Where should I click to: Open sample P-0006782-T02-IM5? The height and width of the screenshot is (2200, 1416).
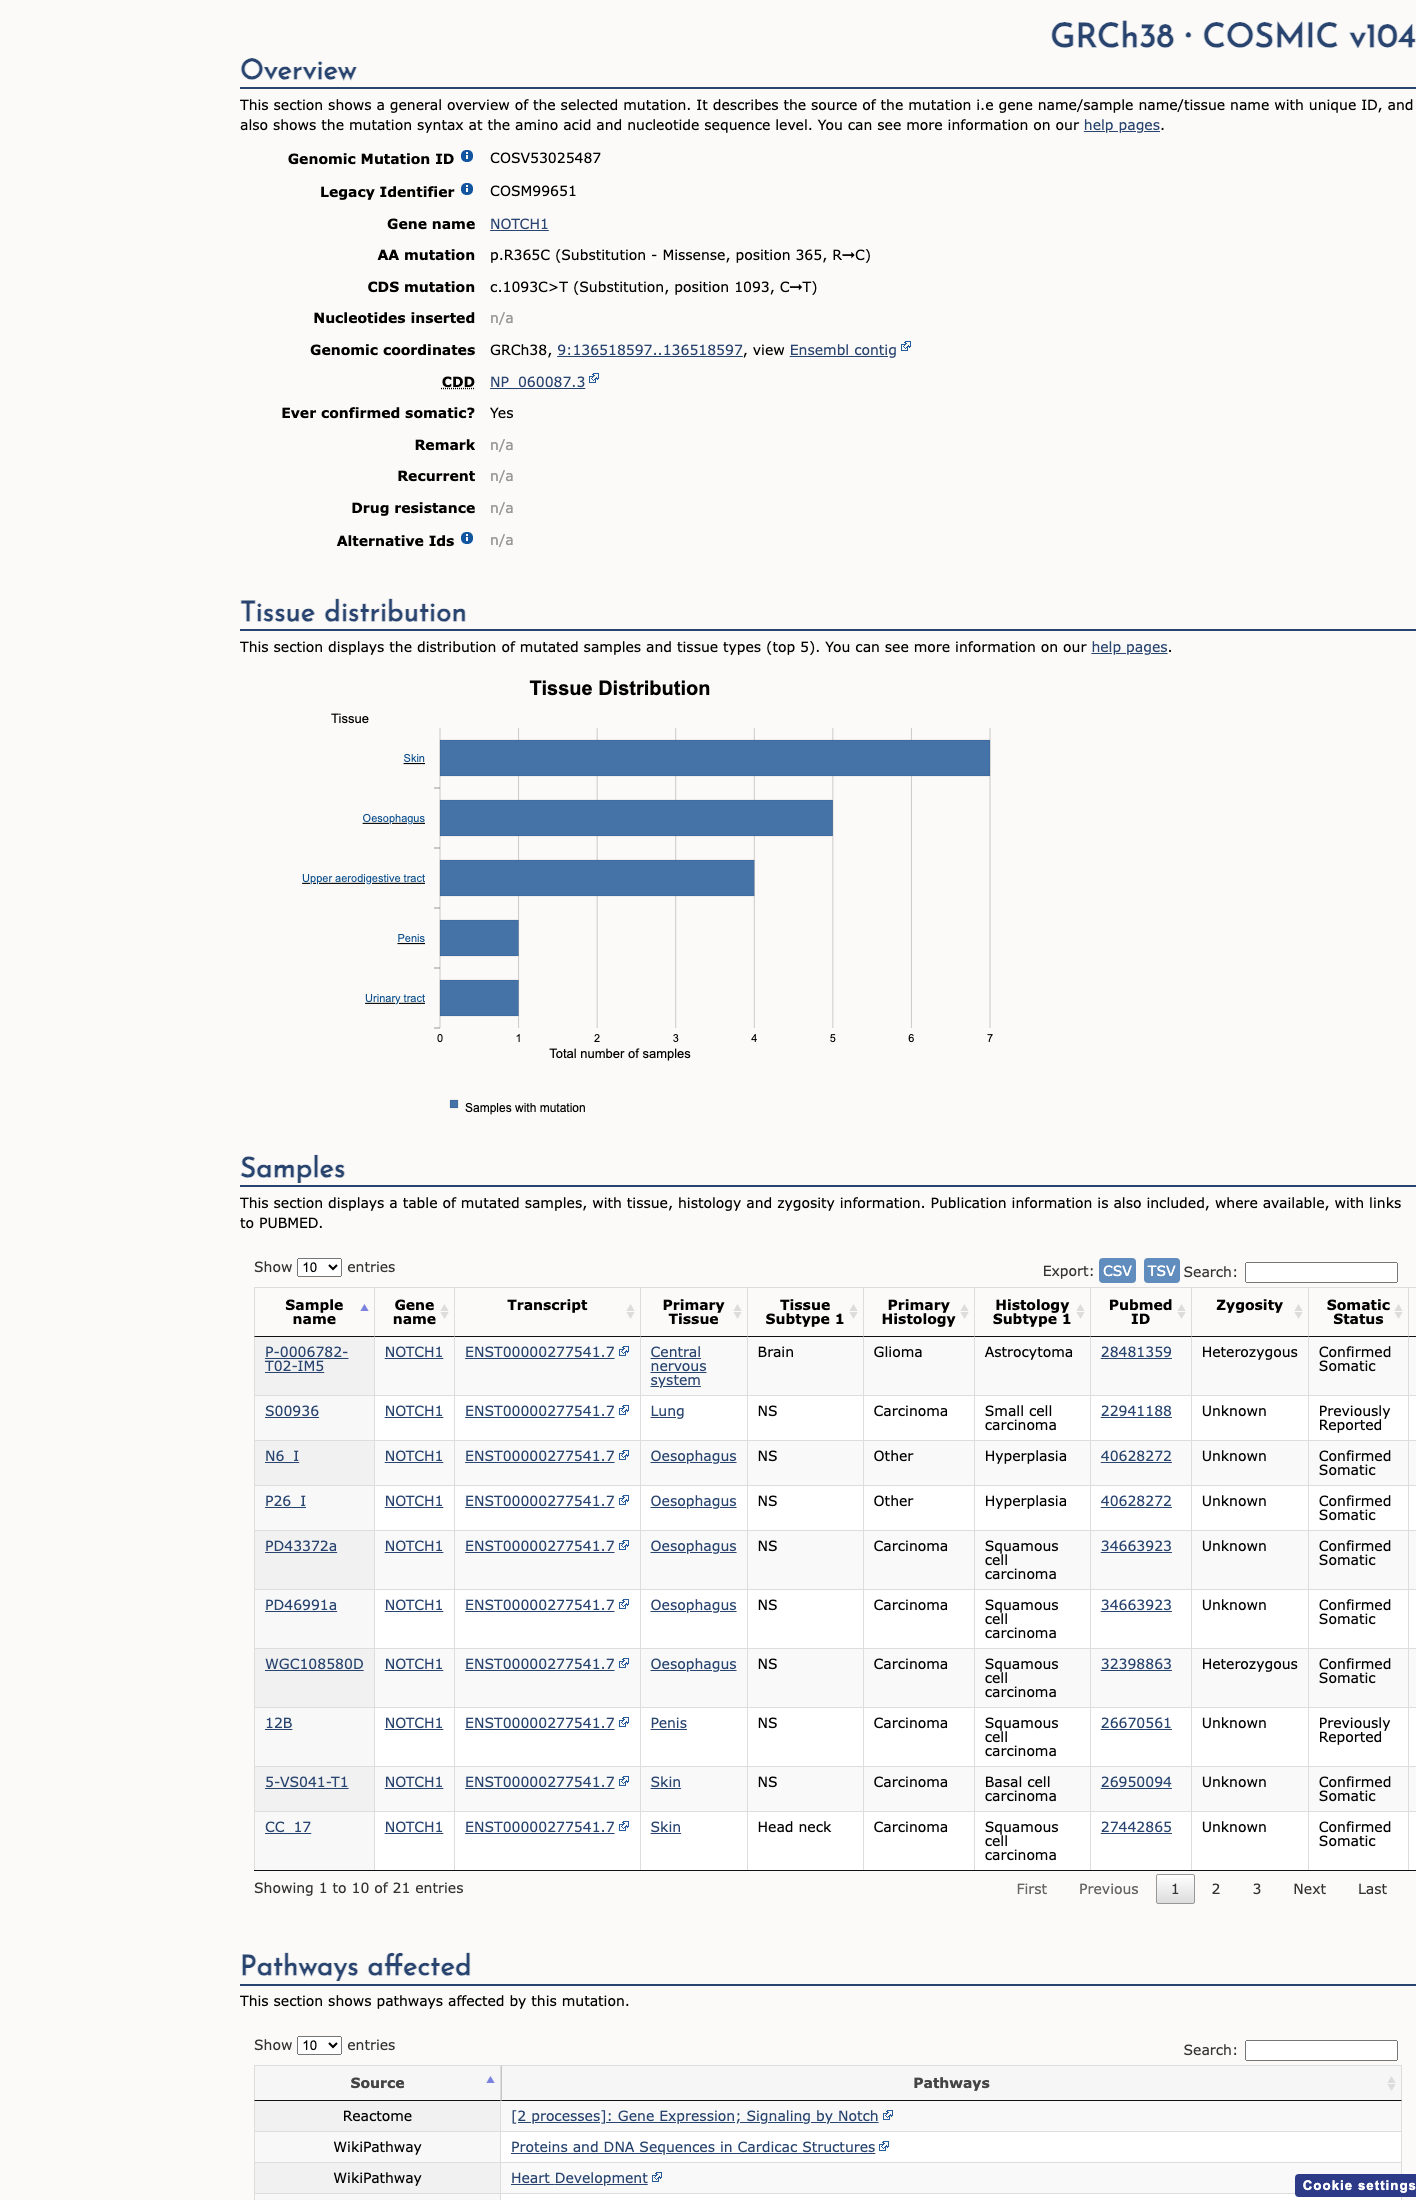[x=306, y=1359]
